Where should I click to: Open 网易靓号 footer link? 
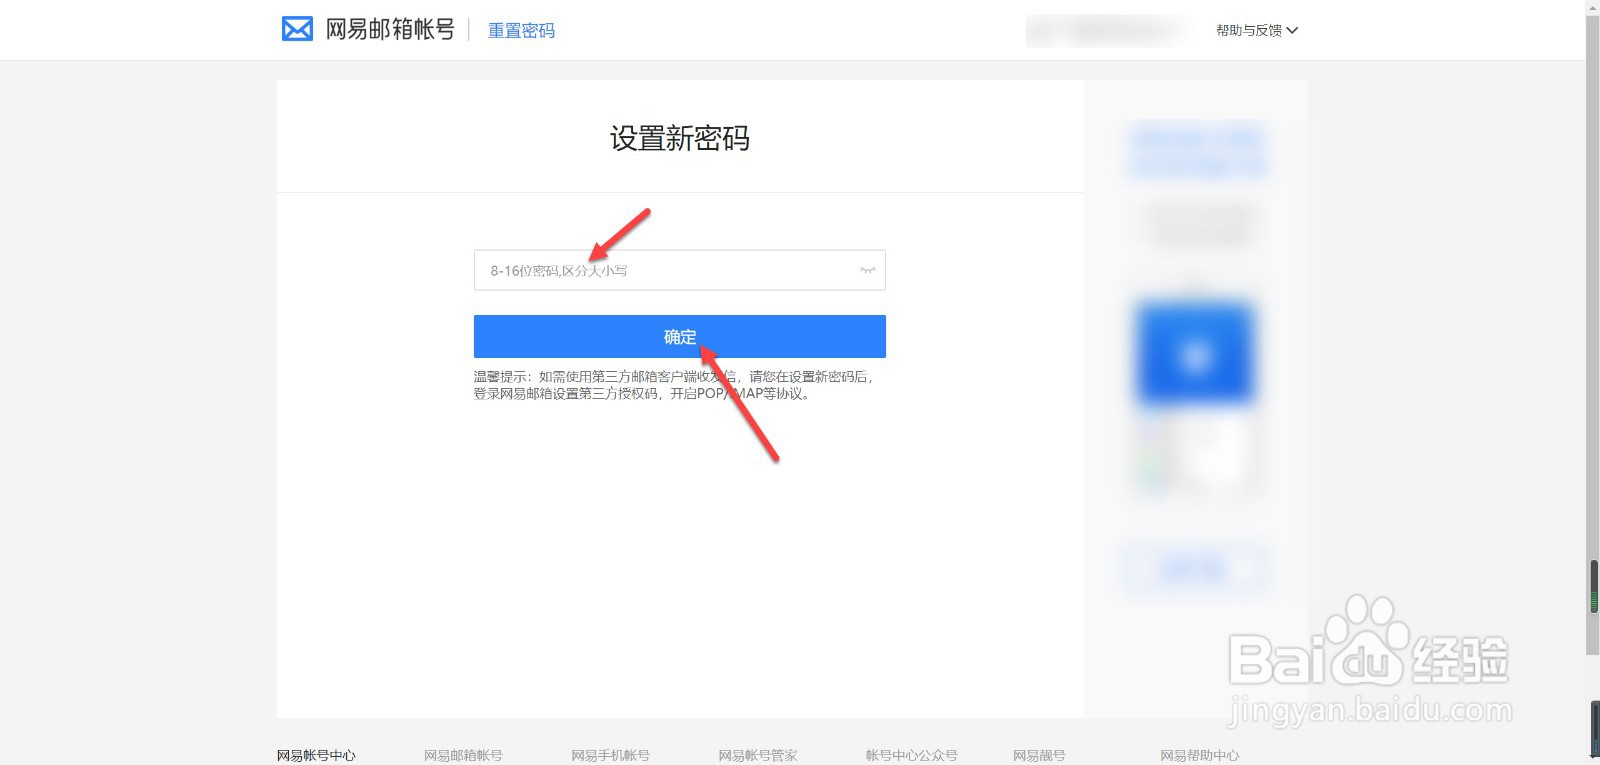point(1039,756)
